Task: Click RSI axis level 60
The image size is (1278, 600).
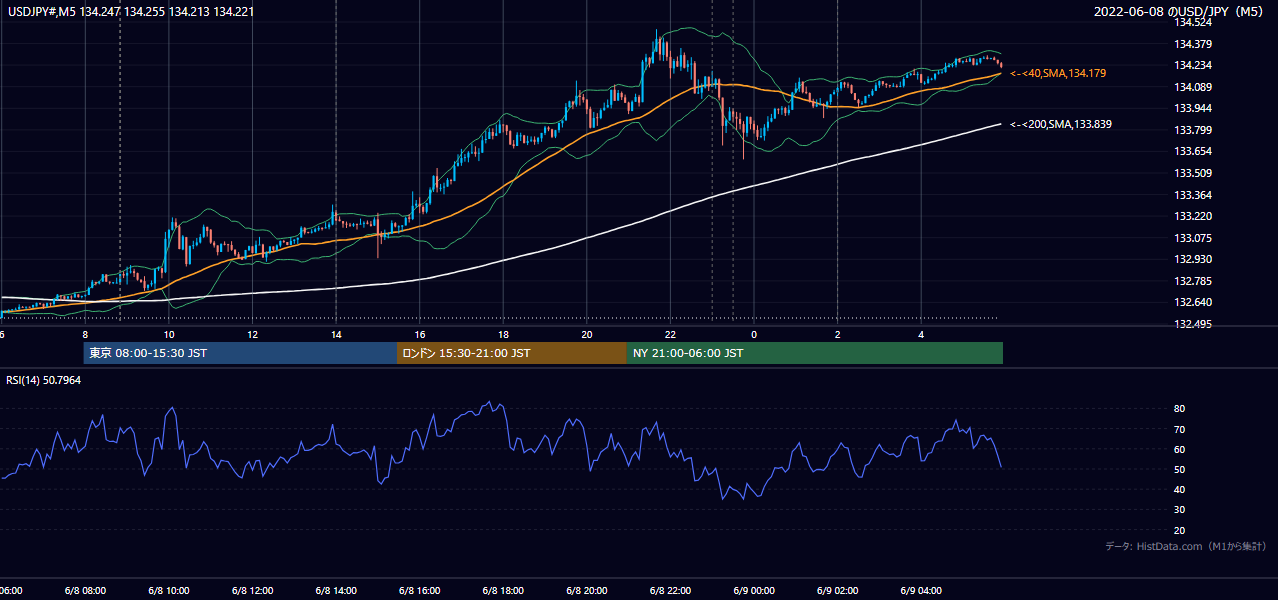Action: pos(1179,449)
